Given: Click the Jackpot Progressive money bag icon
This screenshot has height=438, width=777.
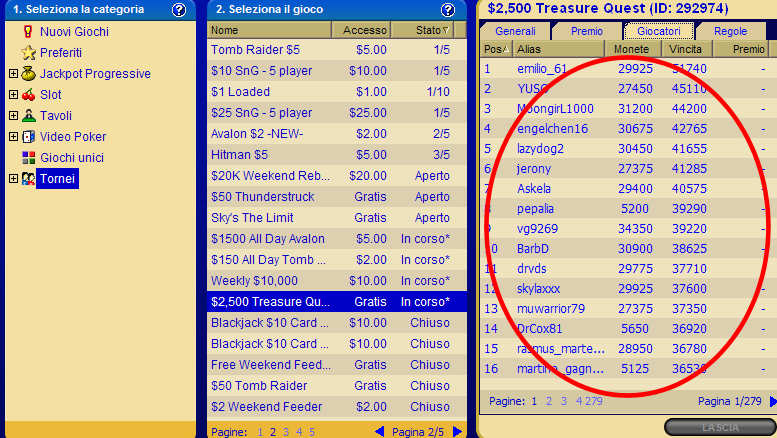Looking at the screenshot, I should pos(29,74).
